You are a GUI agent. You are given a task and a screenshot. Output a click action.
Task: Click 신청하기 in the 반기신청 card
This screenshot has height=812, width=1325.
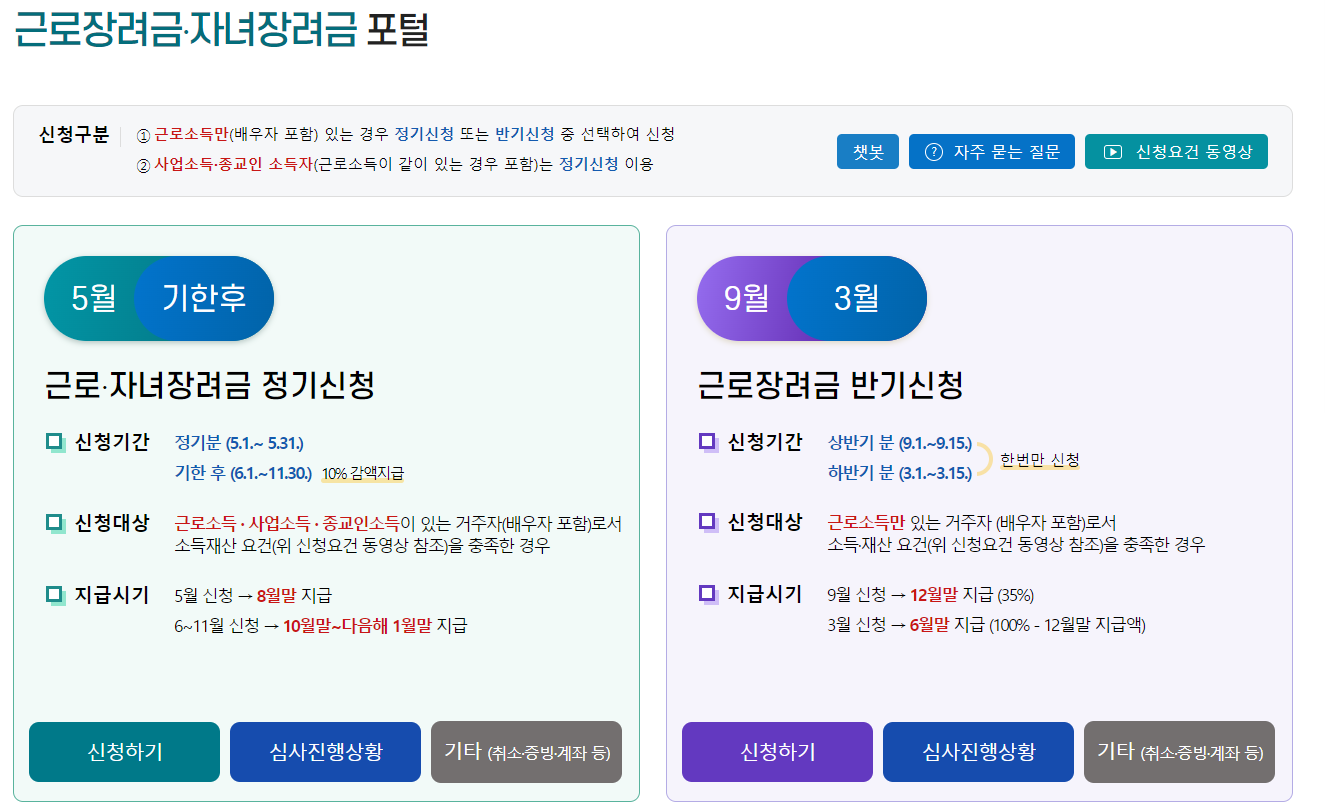pos(777,752)
